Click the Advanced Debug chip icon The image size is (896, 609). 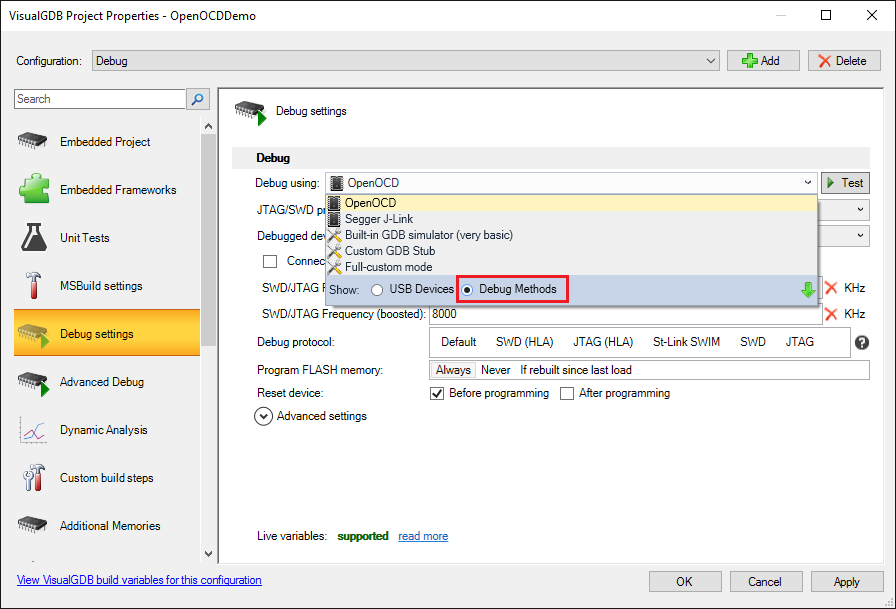click(x=33, y=384)
